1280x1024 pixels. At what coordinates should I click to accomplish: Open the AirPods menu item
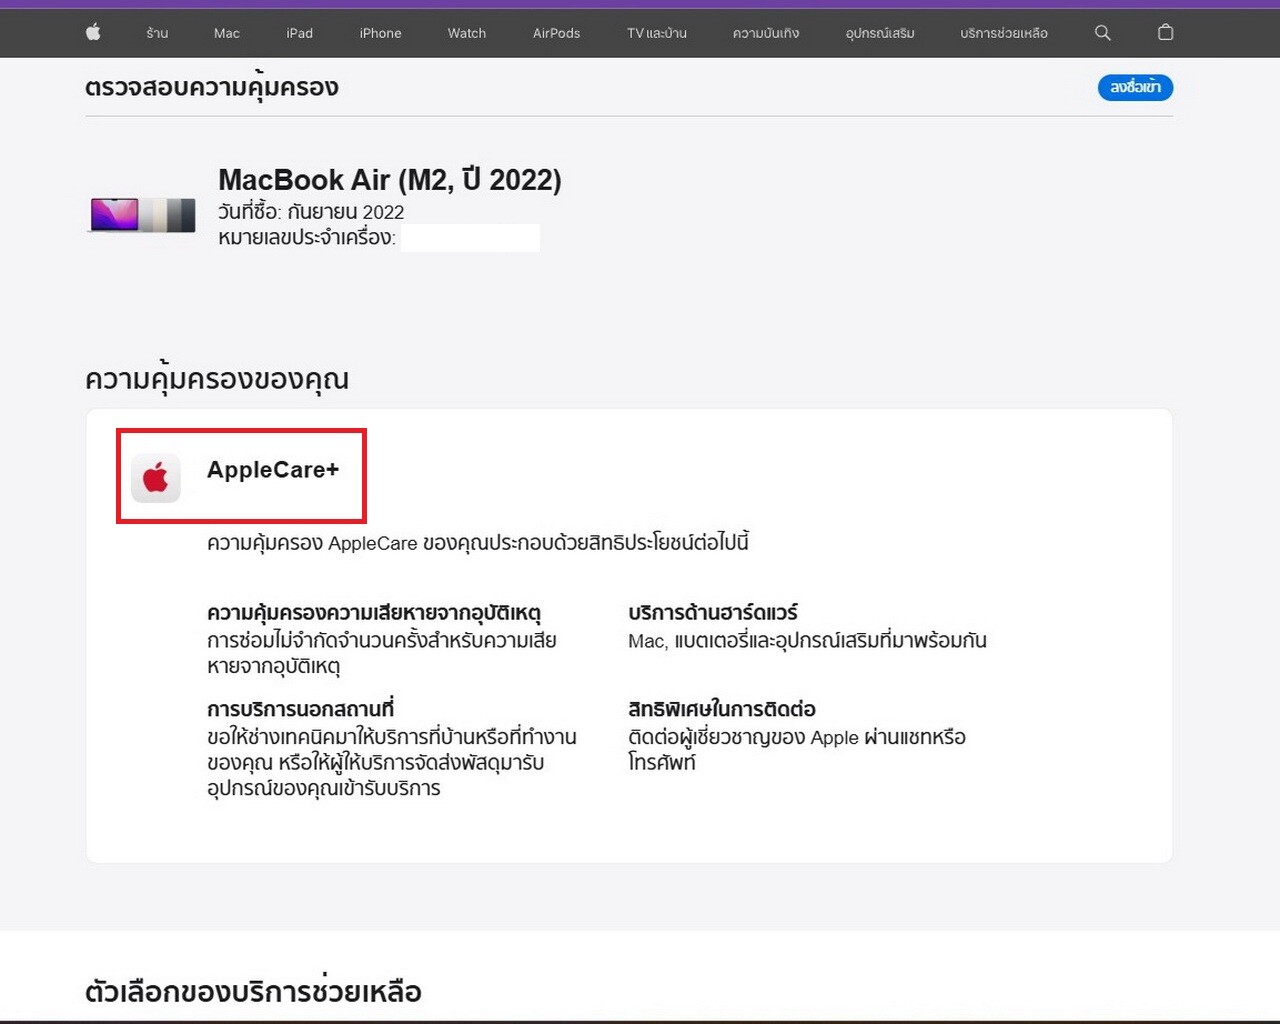point(557,33)
